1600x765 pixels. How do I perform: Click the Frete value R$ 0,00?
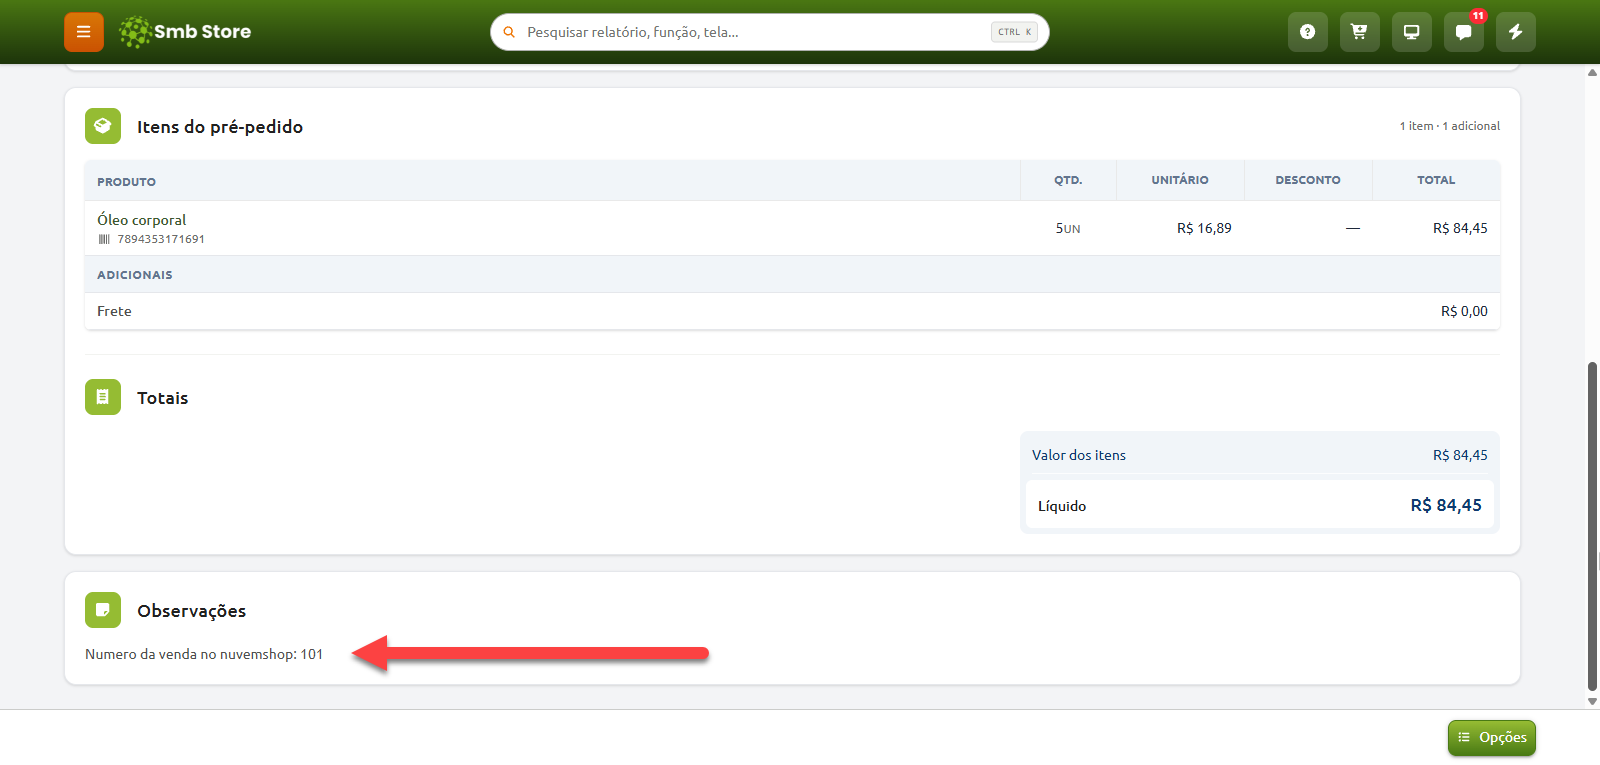click(1464, 311)
